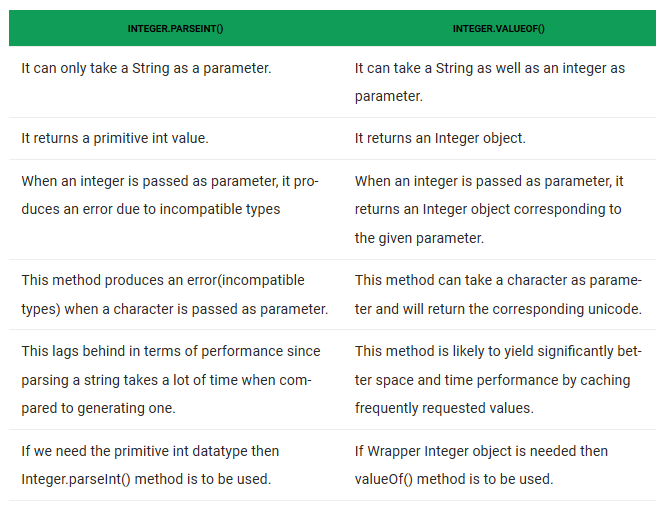Image resolution: width=666 pixels, height=510 pixels.
Task: Select cell about error when character is passed
Action: 175,294
